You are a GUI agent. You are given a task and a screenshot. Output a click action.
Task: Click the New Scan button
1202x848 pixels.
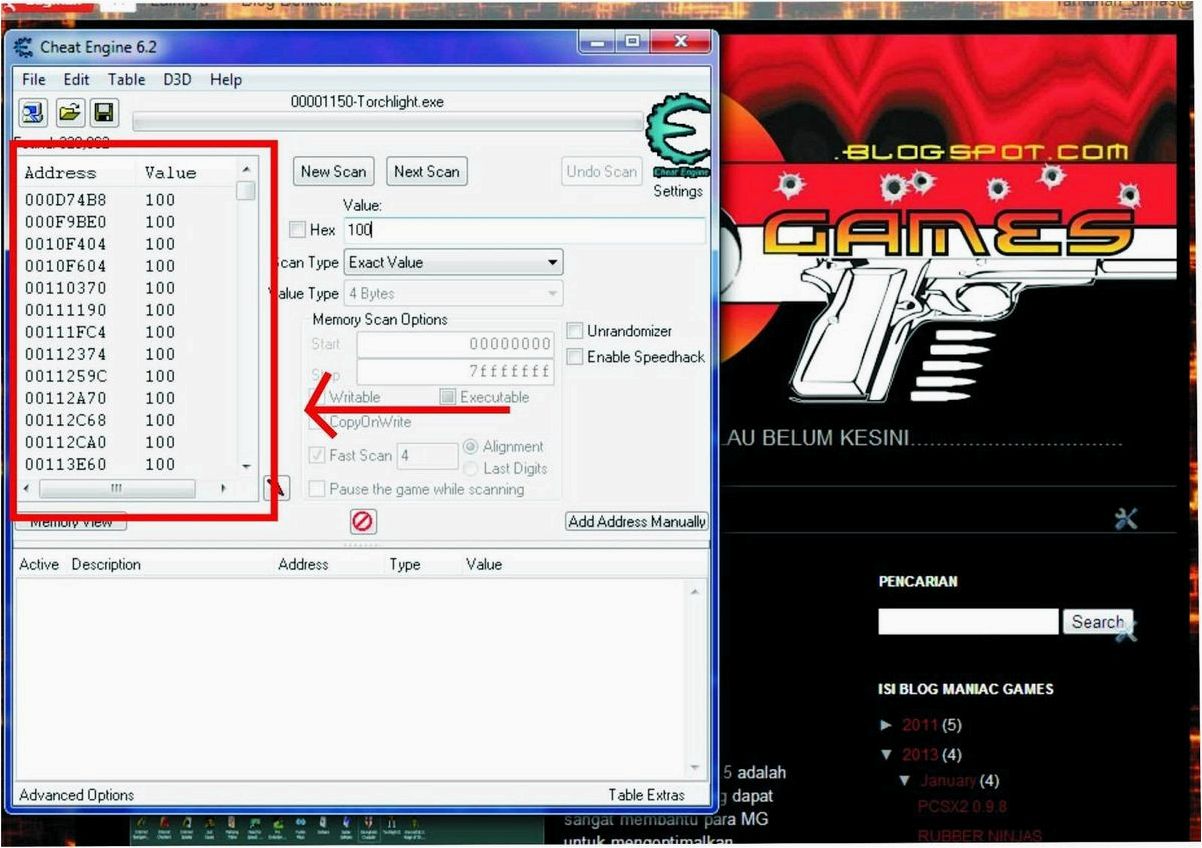(x=334, y=172)
